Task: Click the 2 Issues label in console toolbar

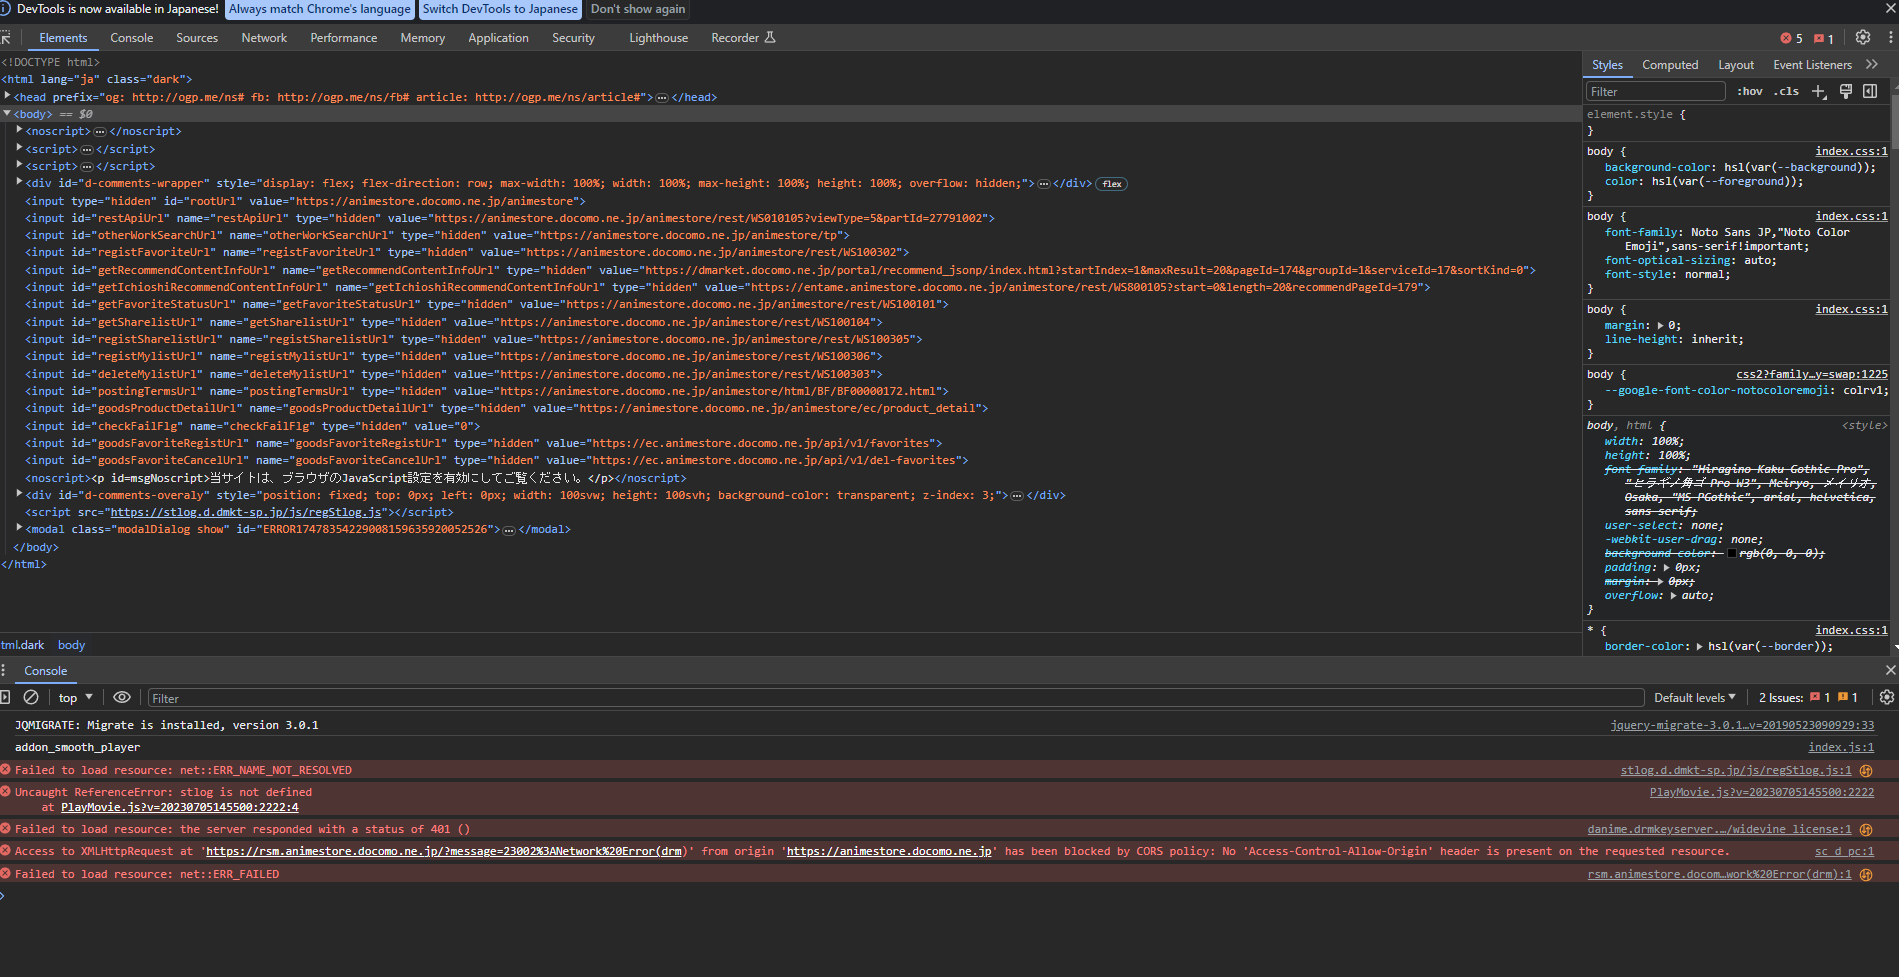Action: coord(1780,697)
